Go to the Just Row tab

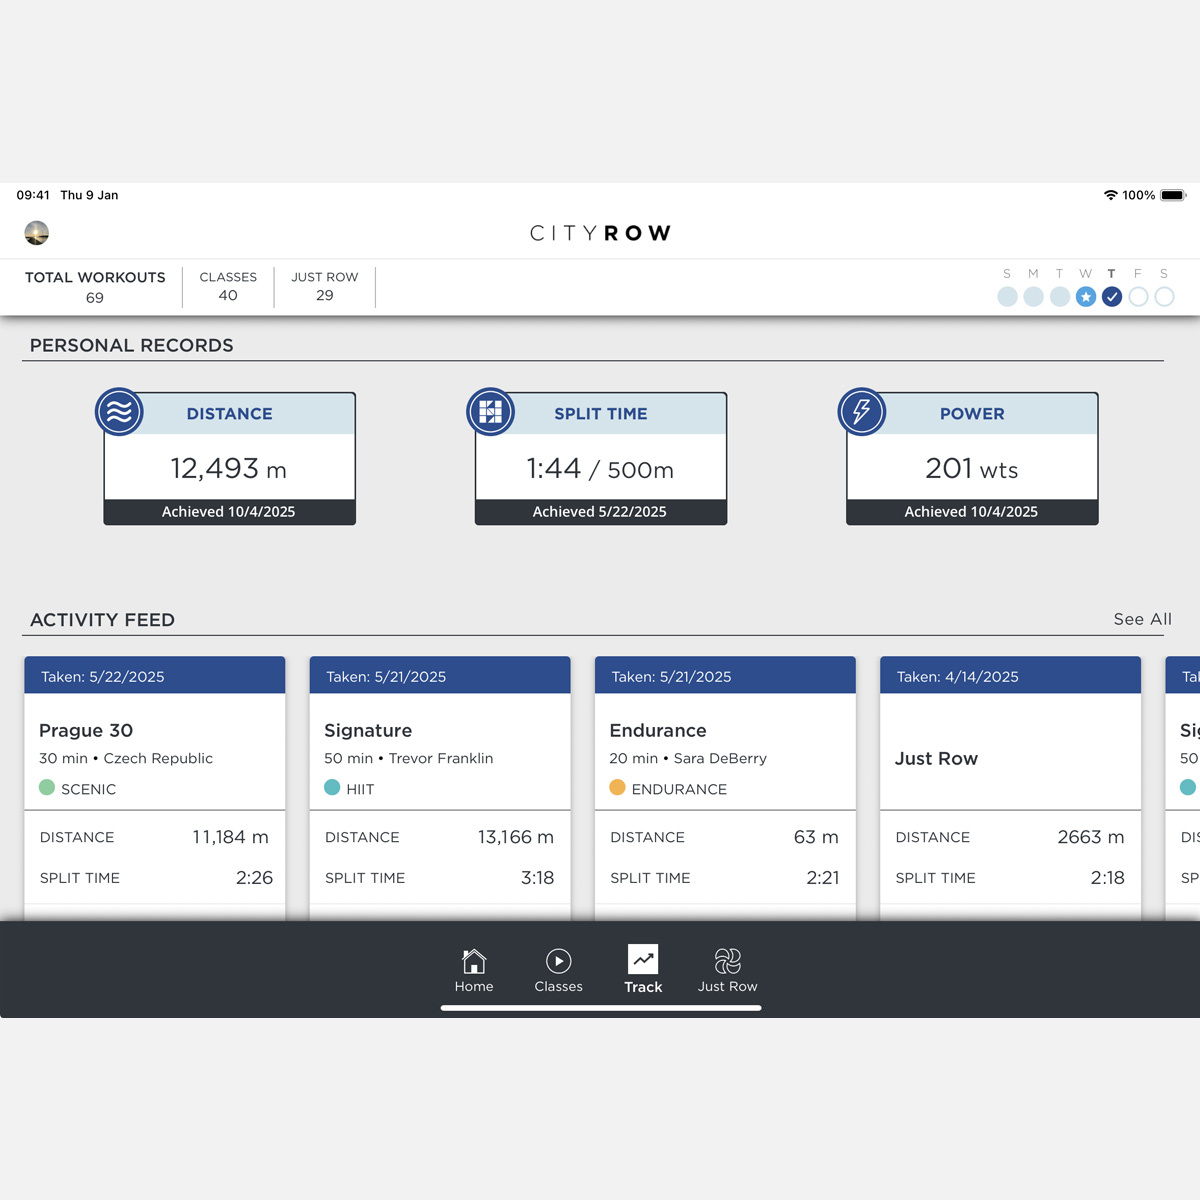[x=728, y=970]
